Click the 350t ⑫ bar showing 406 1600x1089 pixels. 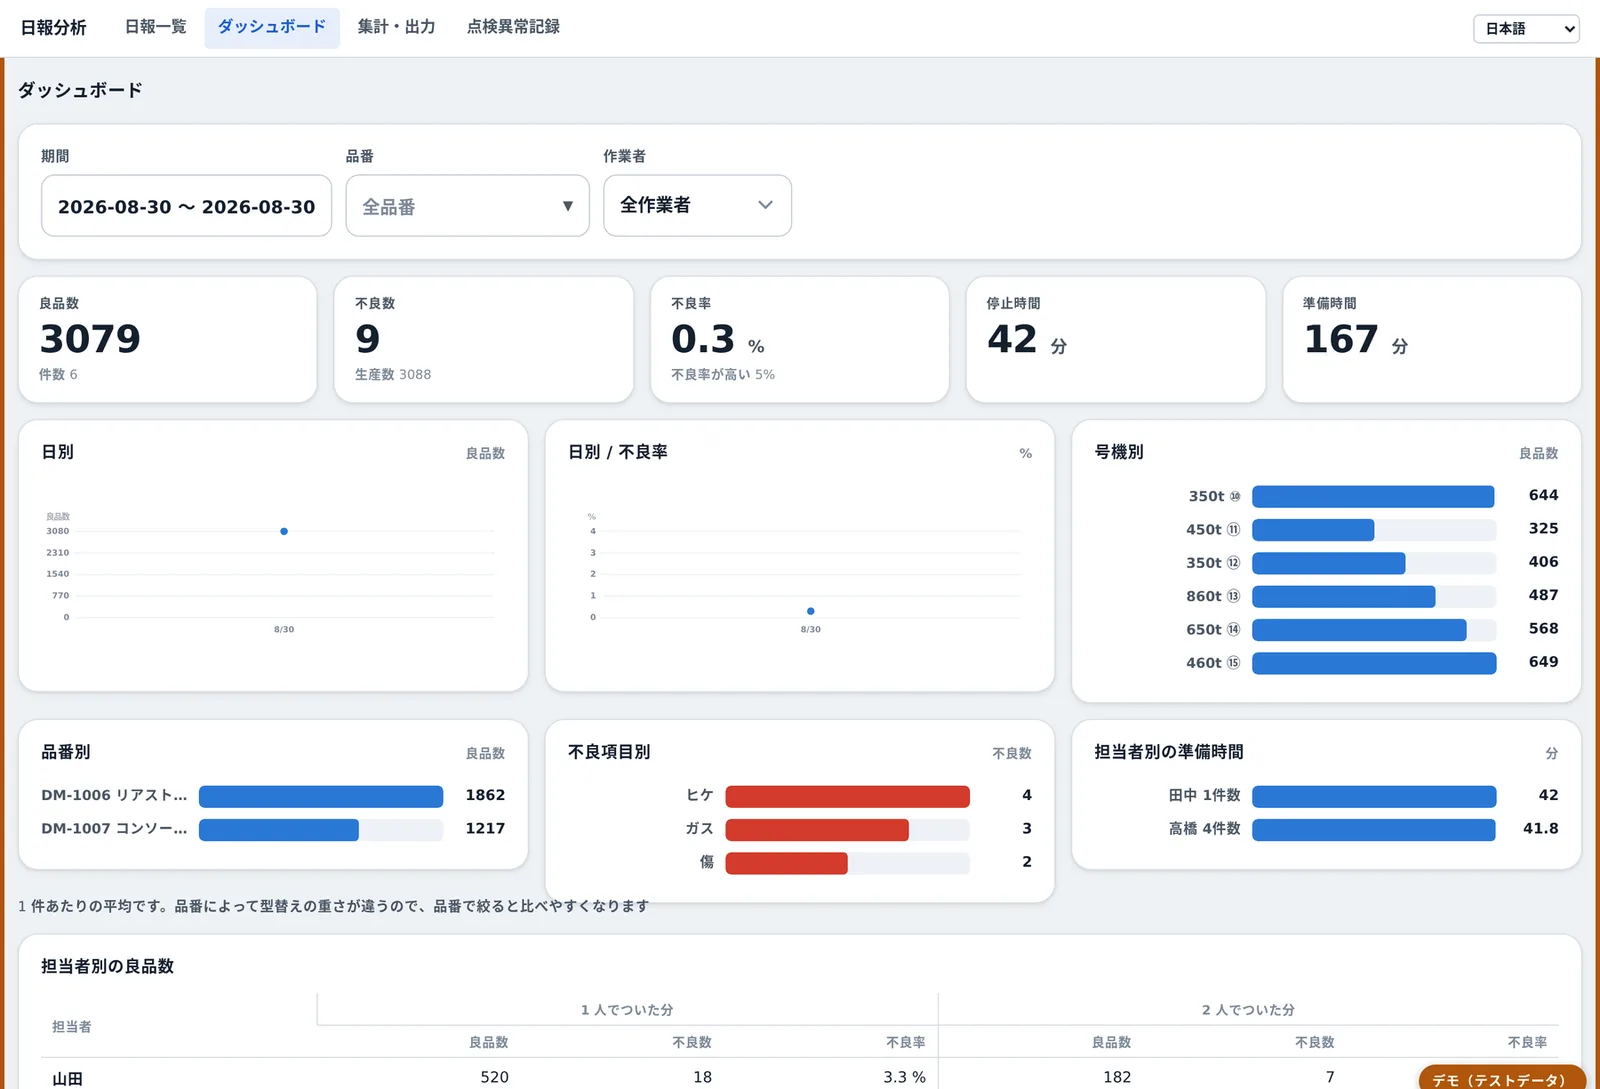pyautogui.click(x=1329, y=563)
